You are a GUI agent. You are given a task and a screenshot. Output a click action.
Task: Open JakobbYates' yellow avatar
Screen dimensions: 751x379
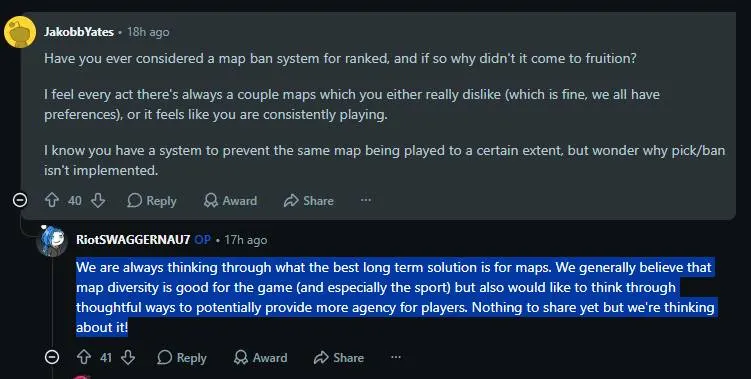[20, 32]
